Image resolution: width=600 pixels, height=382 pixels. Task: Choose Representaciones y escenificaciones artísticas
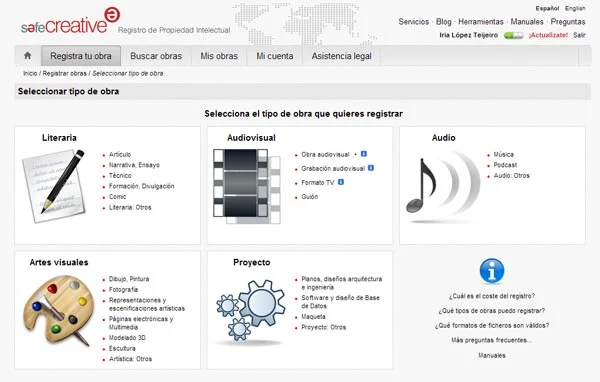[147, 304]
